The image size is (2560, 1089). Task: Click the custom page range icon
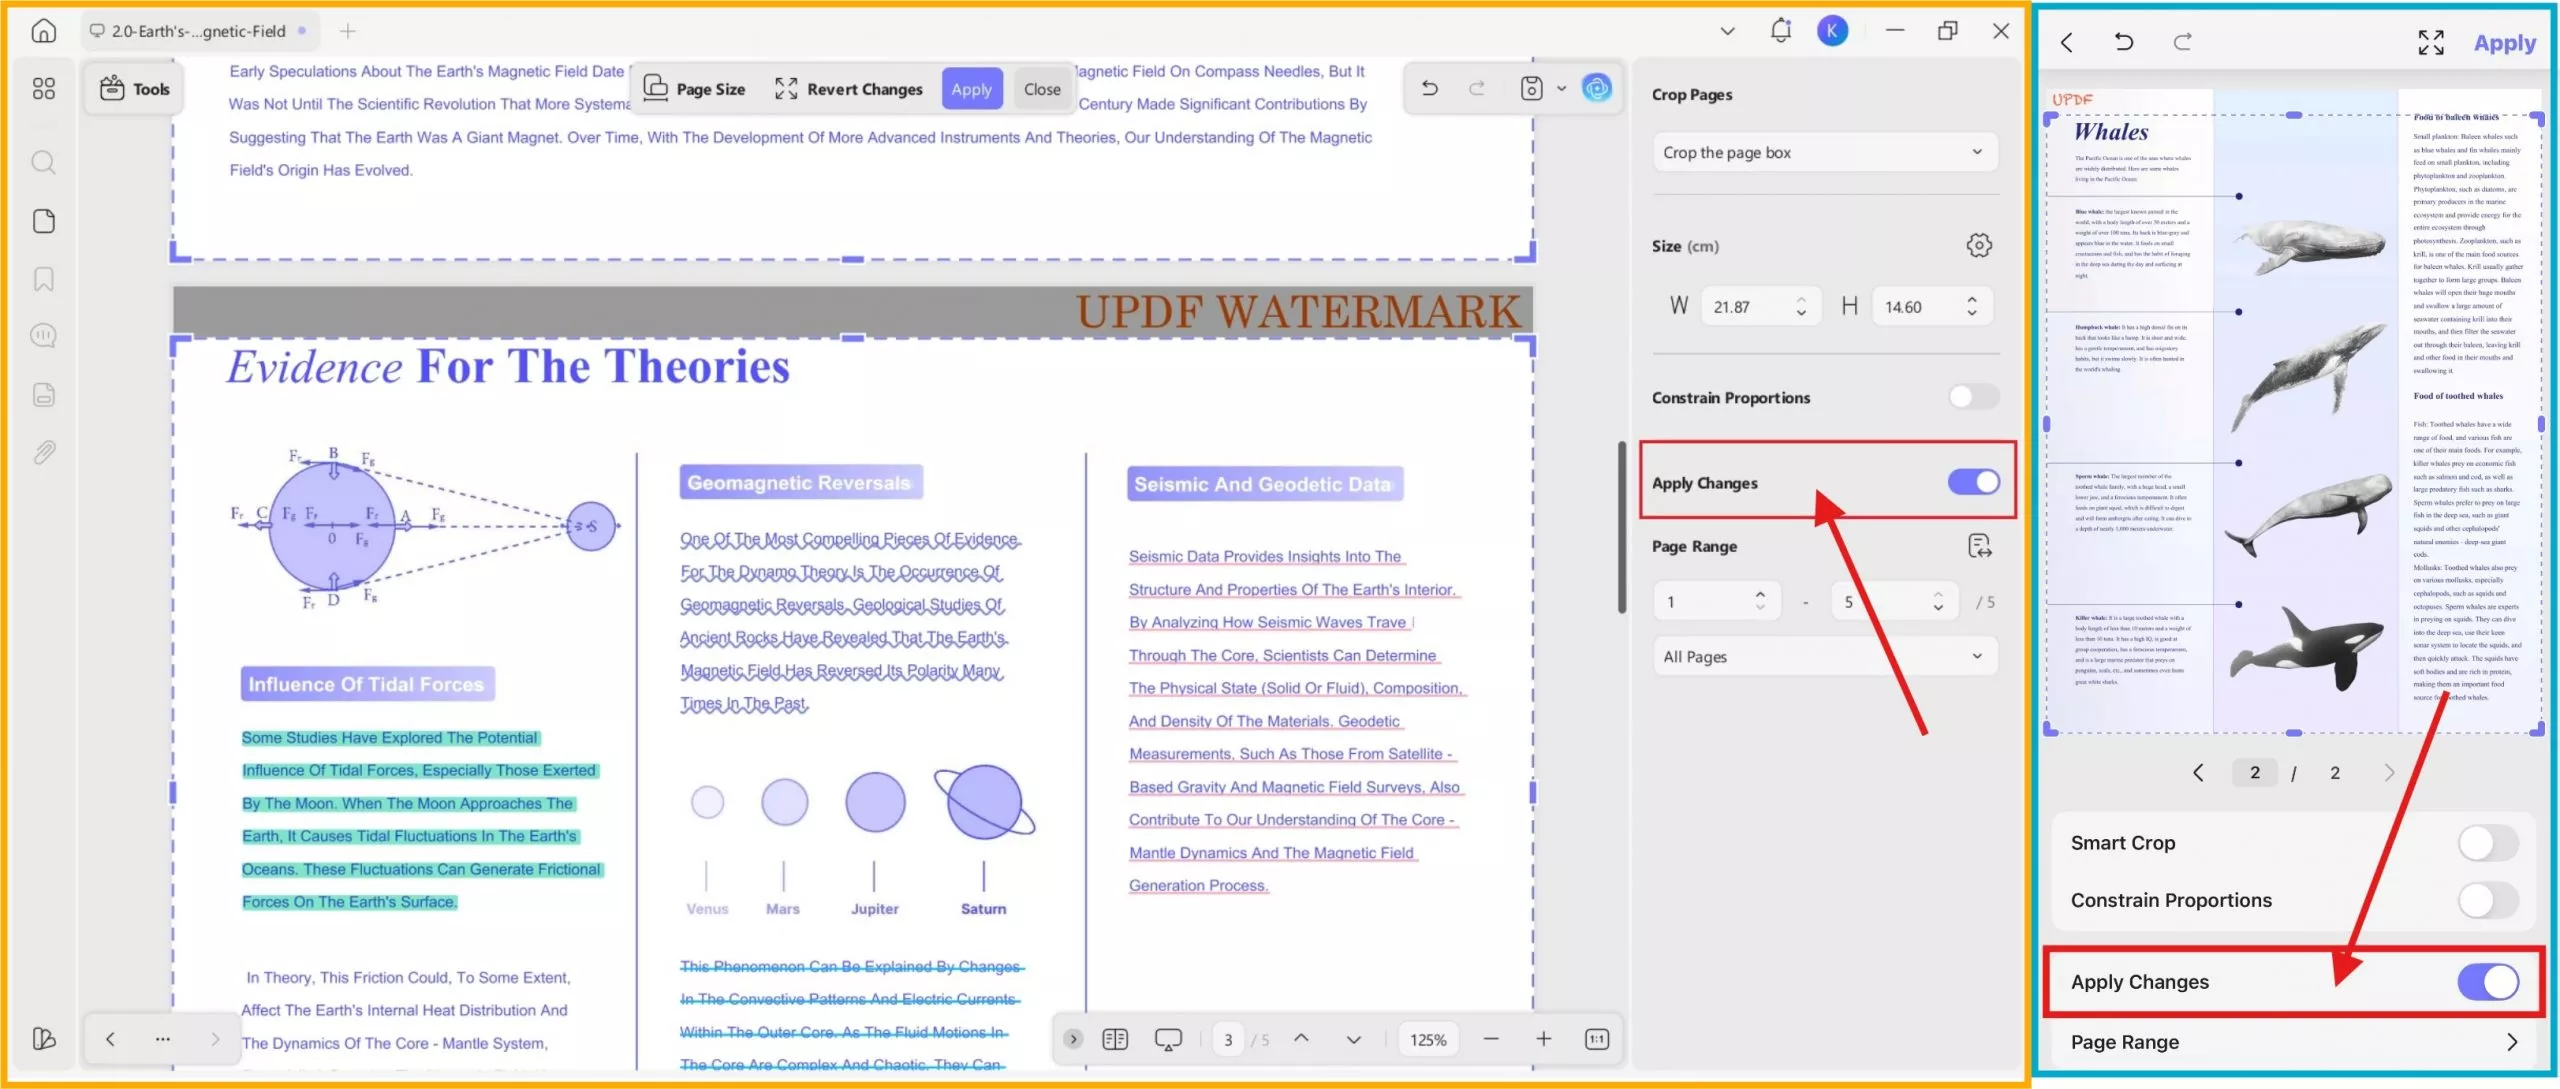tap(1979, 546)
